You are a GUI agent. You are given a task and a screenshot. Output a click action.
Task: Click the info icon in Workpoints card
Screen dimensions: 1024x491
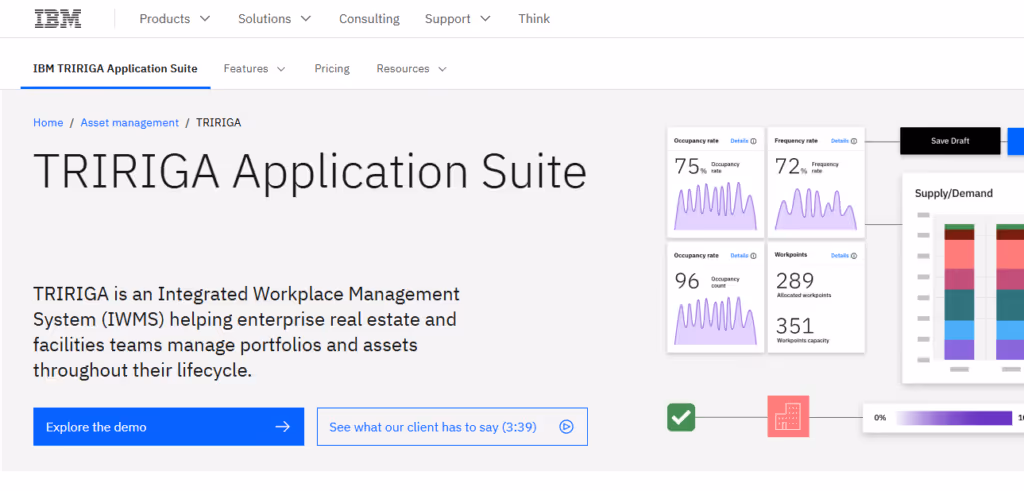tap(854, 256)
